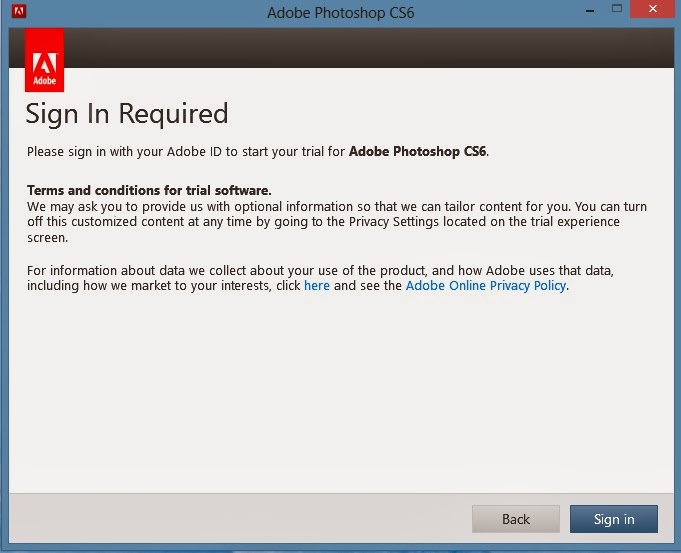Viewport: 681px width, 553px height.
Task: Click the Sign in button
Action: 614,519
